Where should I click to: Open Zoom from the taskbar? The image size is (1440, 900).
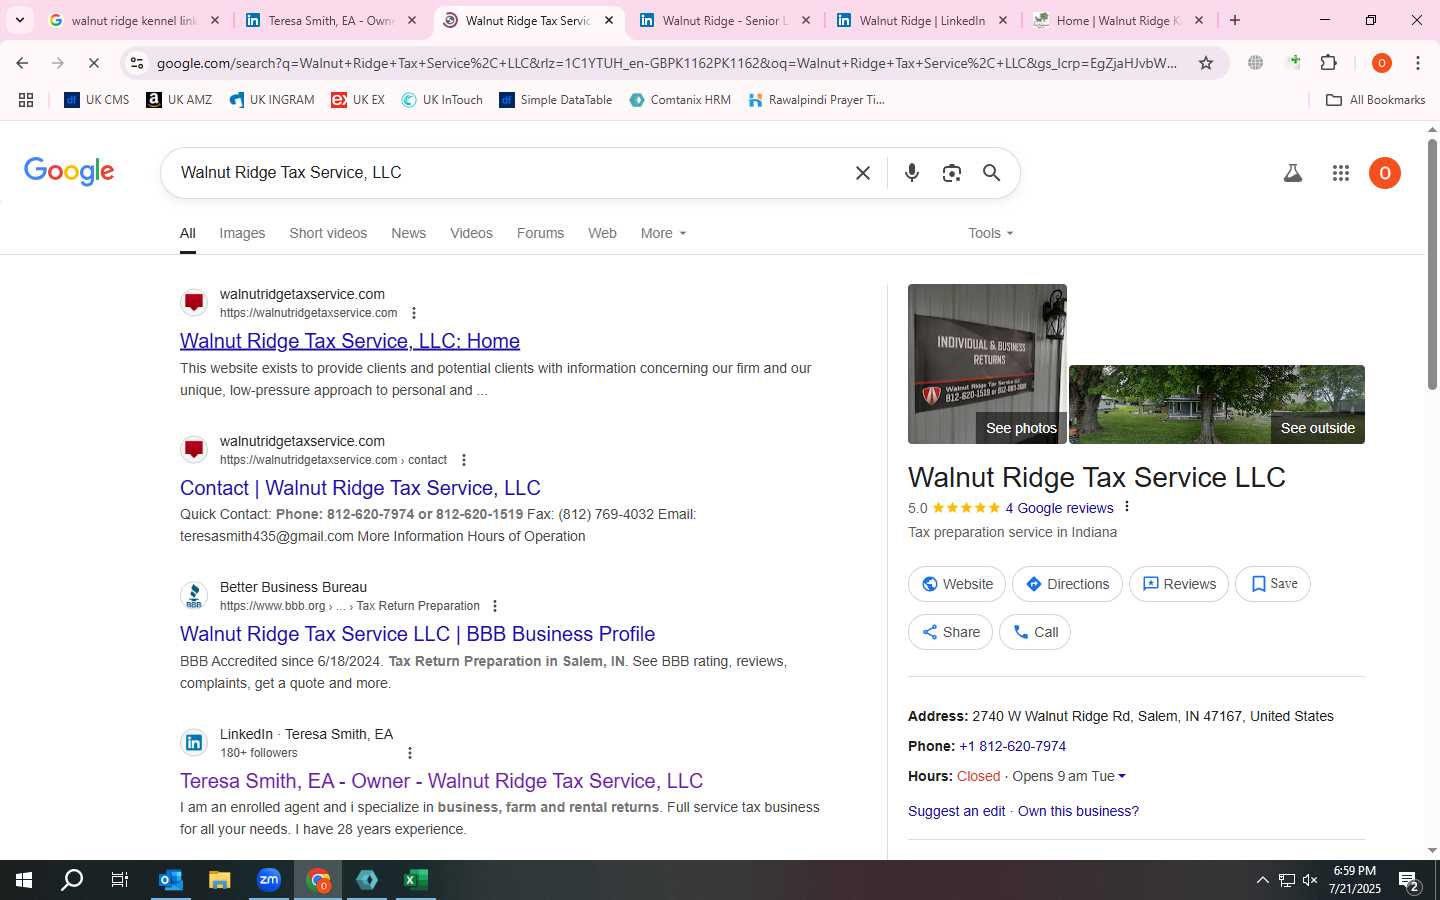tap(269, 880)
